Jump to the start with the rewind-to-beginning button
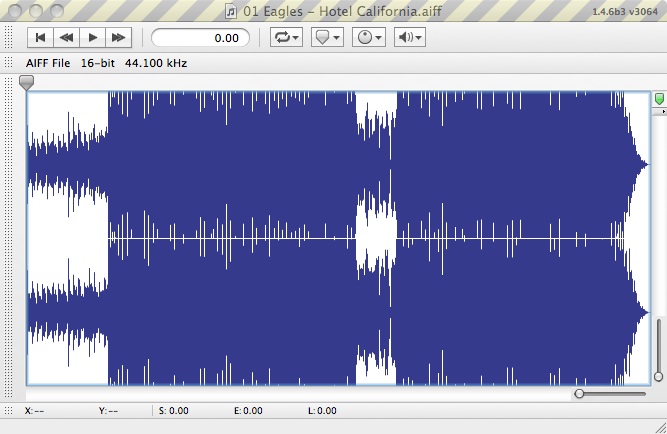Screen dimensions: 667x434 [x=40, y=37]
